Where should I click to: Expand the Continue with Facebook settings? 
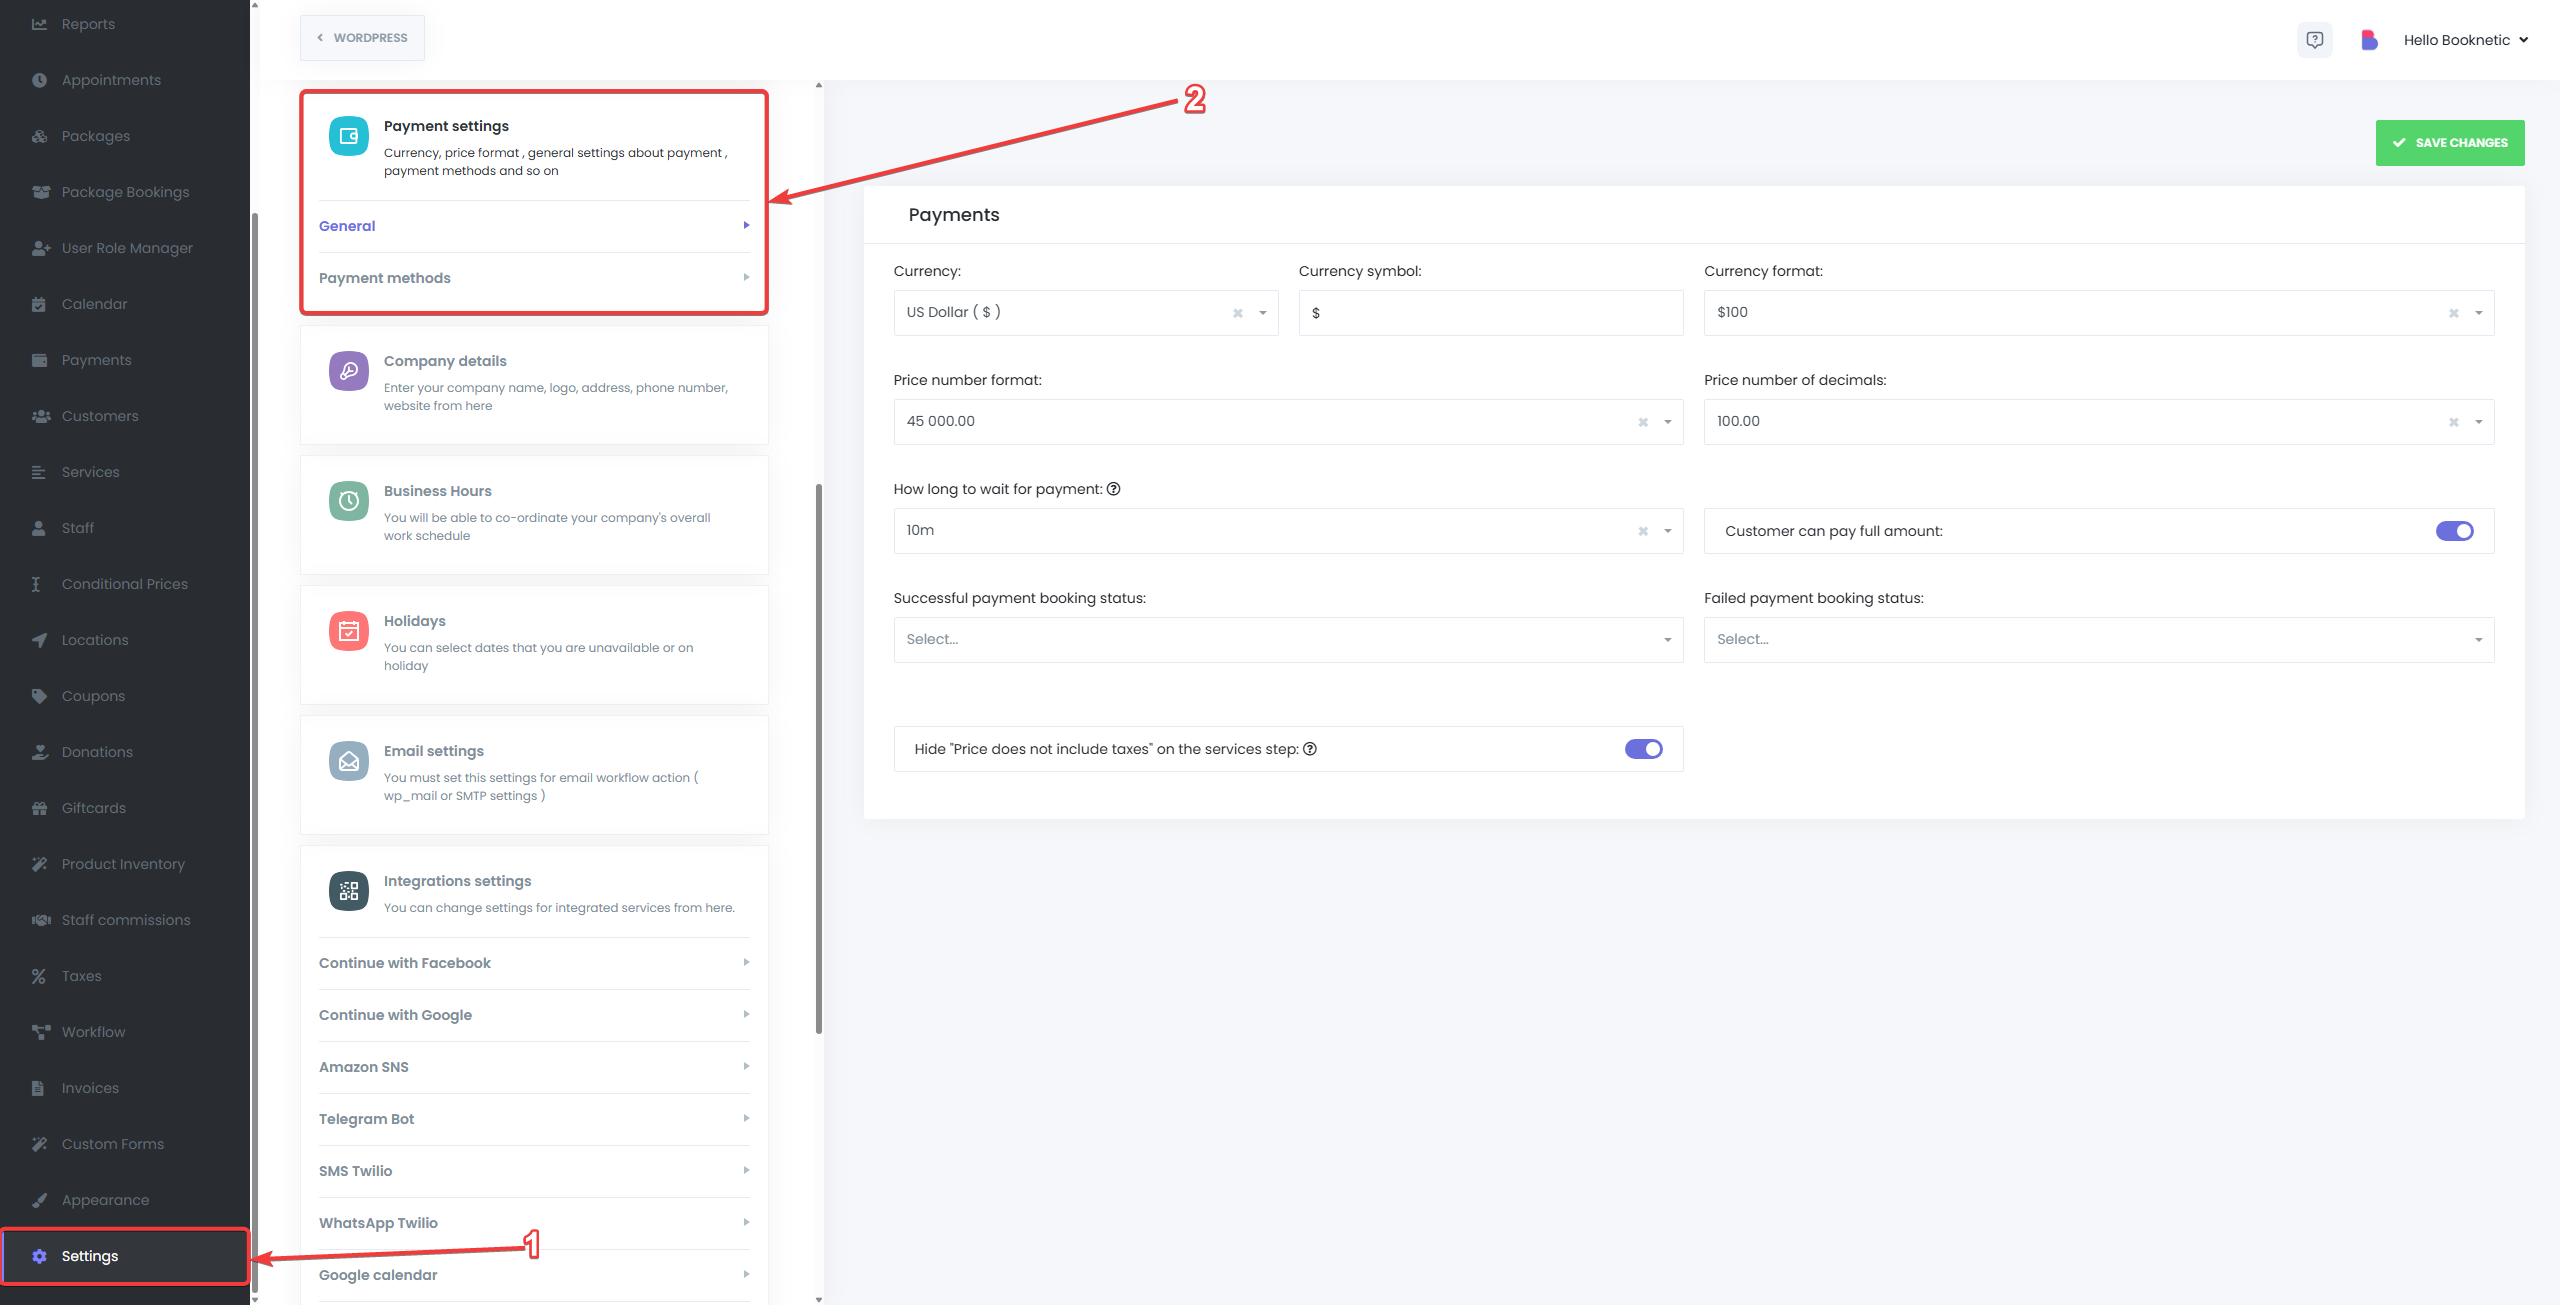pos(534,963)
